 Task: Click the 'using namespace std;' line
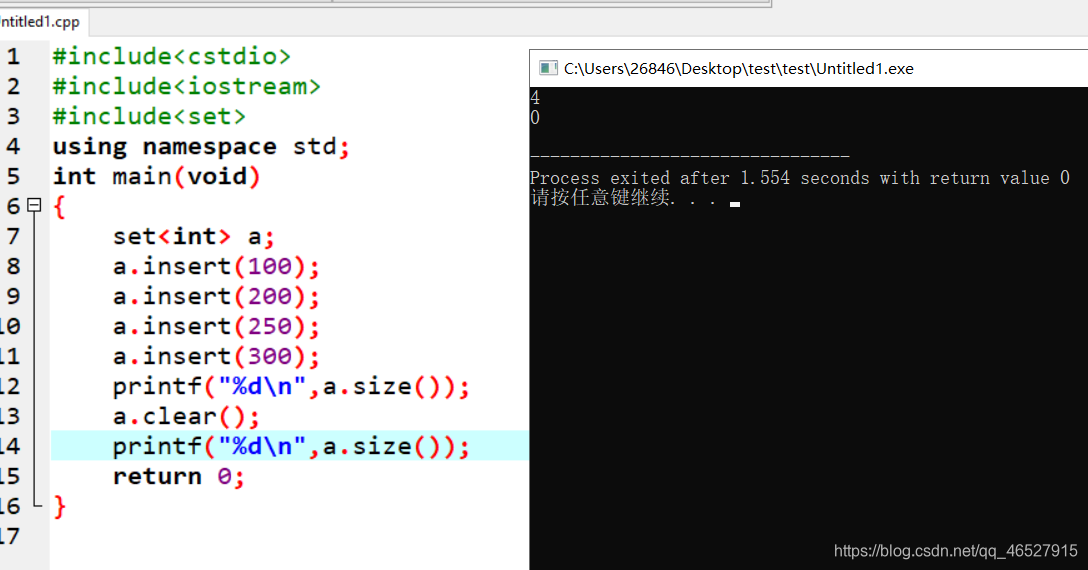(x=201, y=147)
